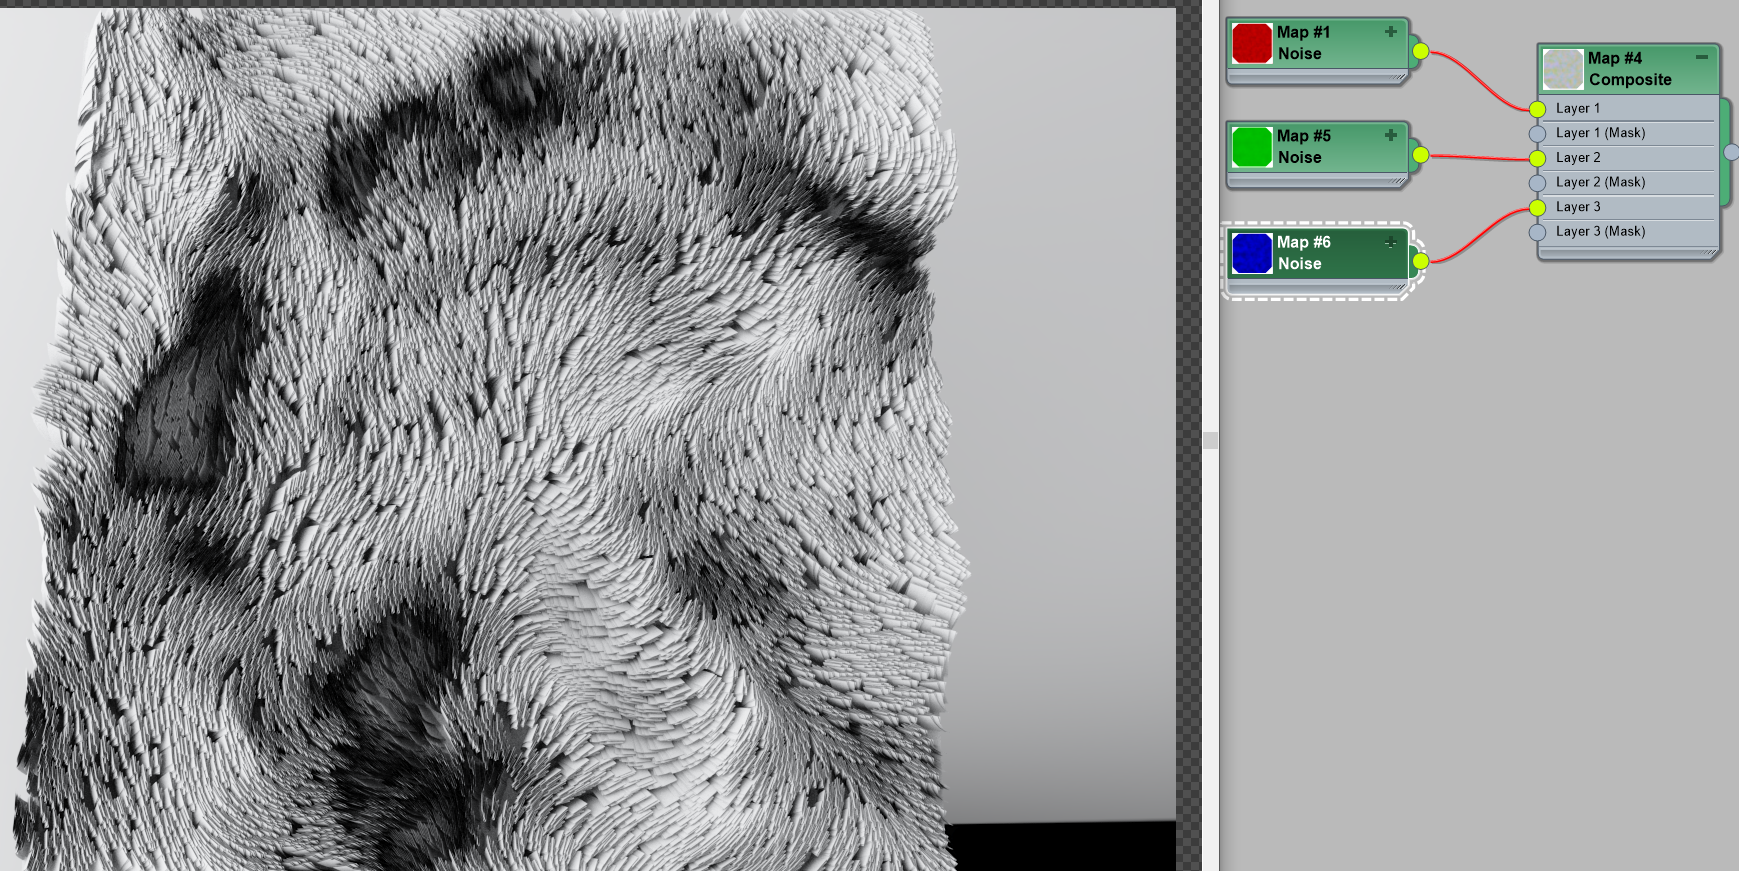Click the Layer 3 (Mask) input socket
This screenshot has height=871, width=1739.
[1537, 232]
